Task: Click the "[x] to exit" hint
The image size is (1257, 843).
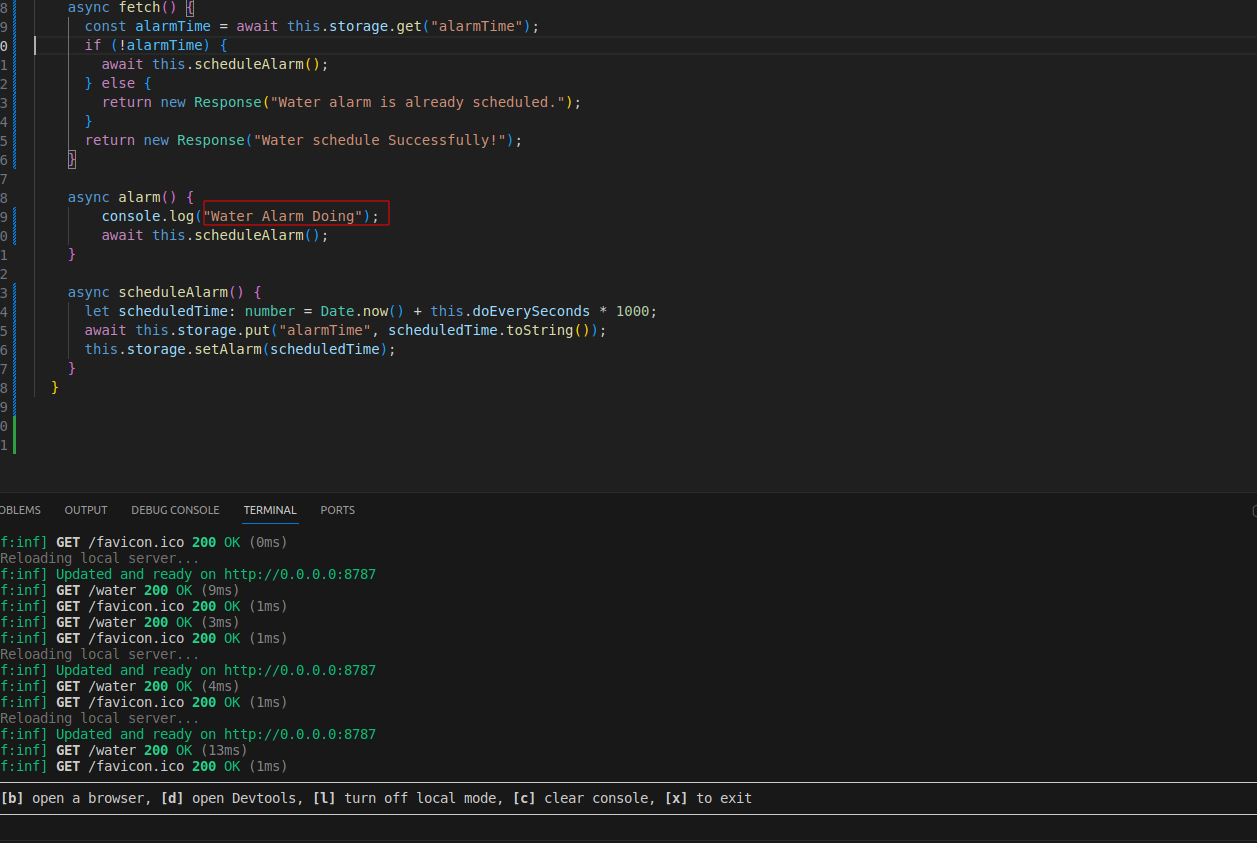Action: click(x=708, y=798)
